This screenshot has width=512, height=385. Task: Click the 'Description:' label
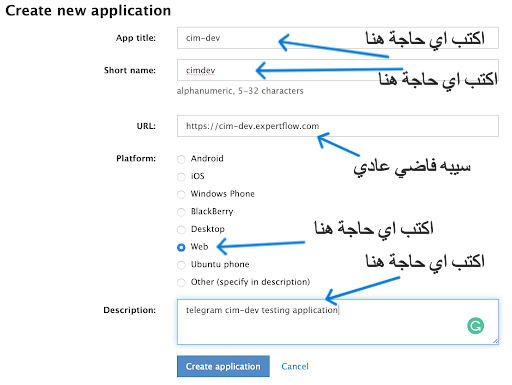point(129,310)
